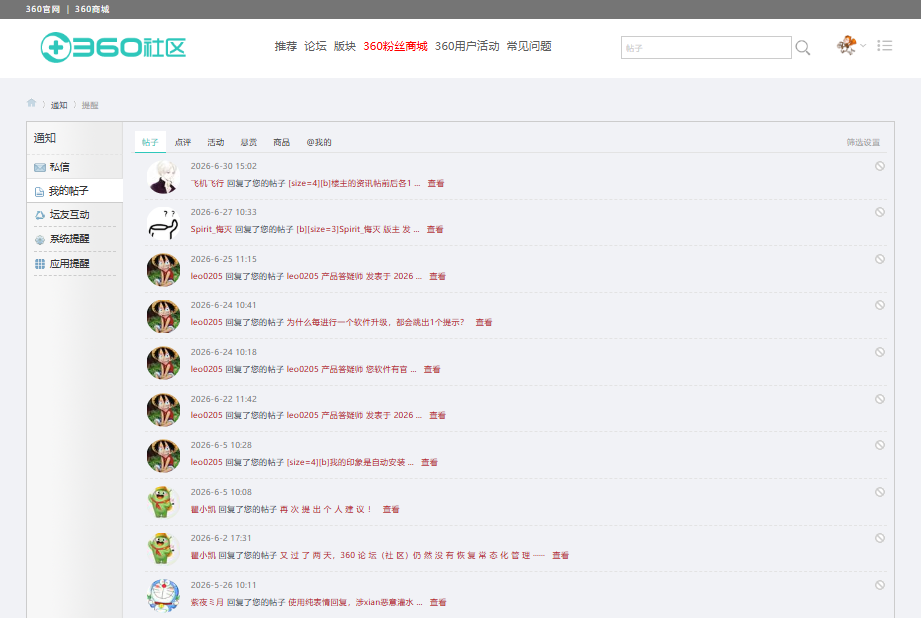Image resolution: width=921 pixels, height=618 pixels.
Task: Block notification dated 2026-5-26 10:11
Action: tap(880, 585)
